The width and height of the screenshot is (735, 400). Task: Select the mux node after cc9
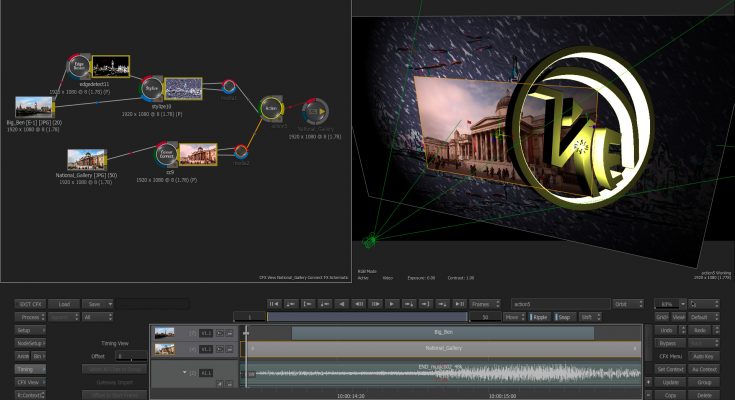pos(240,151)
